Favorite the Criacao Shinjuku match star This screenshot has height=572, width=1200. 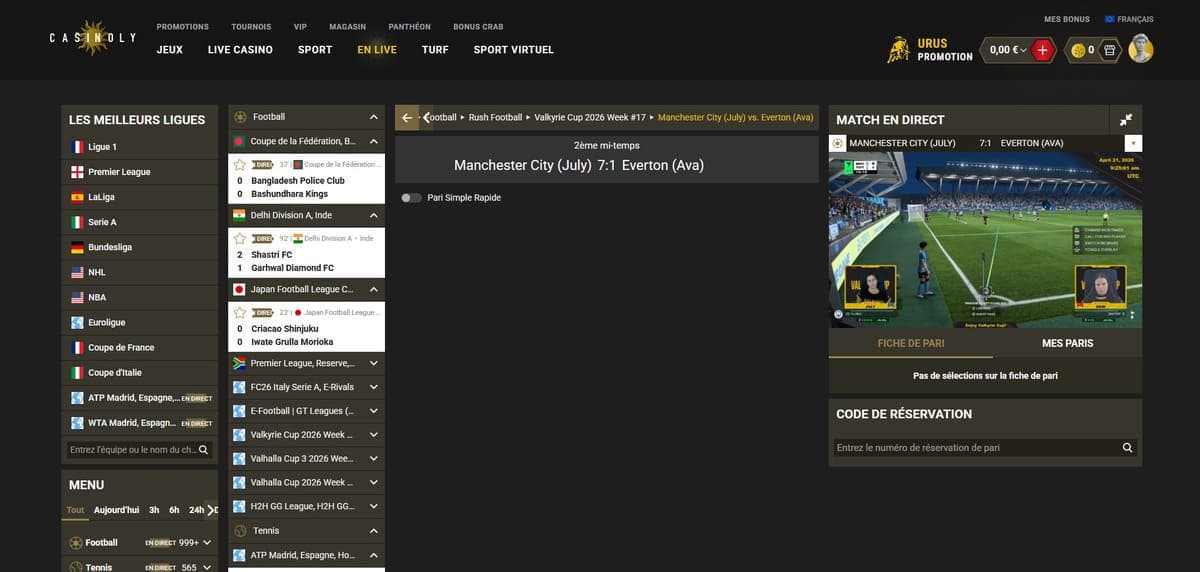click(x=240, y=312)
